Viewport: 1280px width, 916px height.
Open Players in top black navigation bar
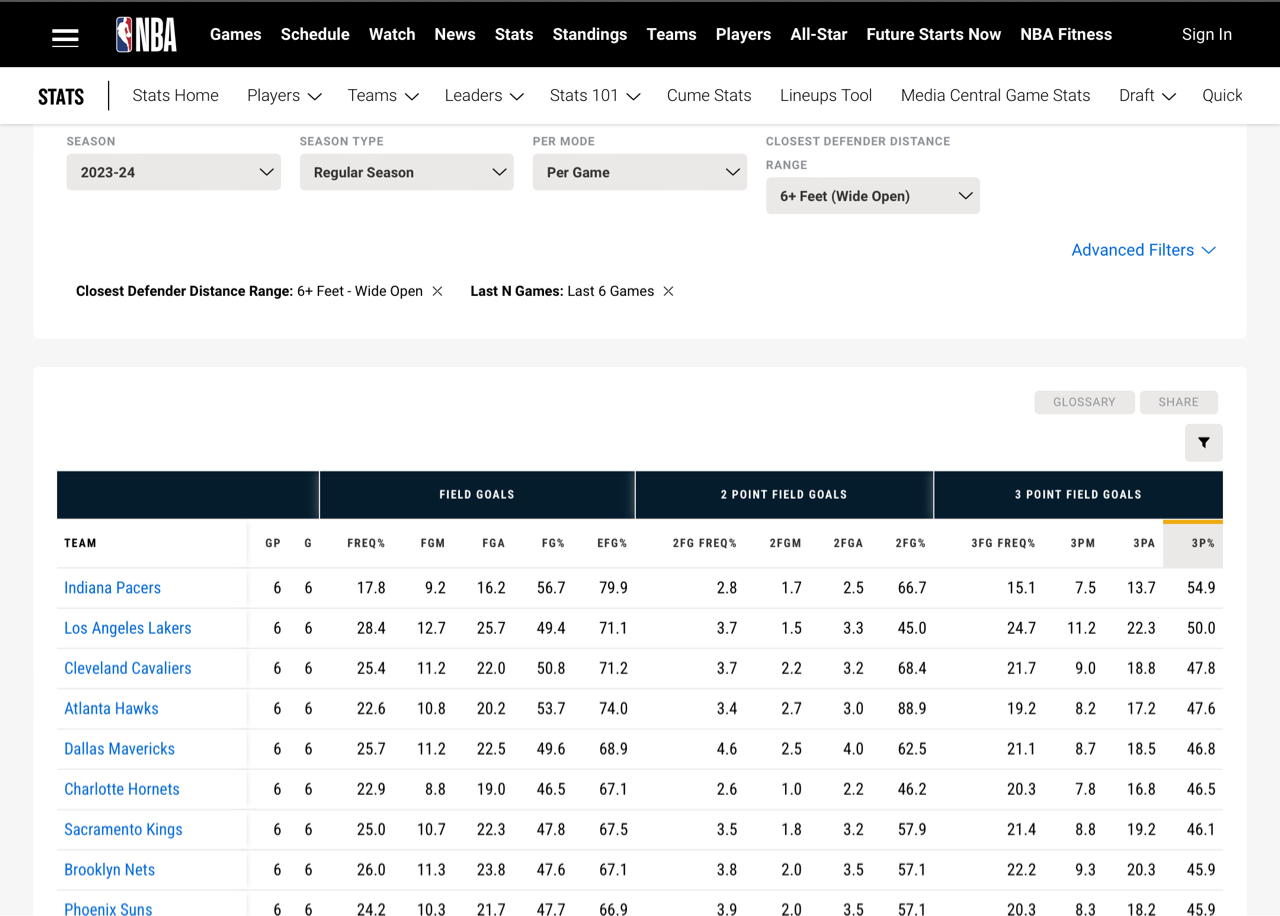coord(743,34)
